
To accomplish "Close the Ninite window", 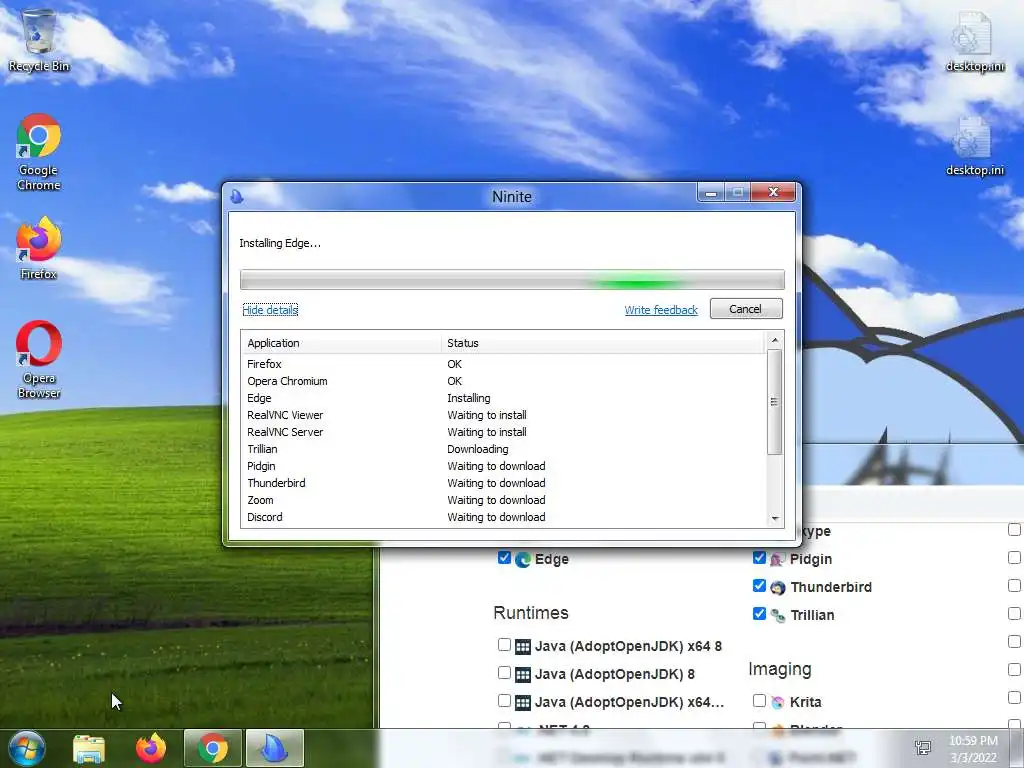I will (773, 193).
